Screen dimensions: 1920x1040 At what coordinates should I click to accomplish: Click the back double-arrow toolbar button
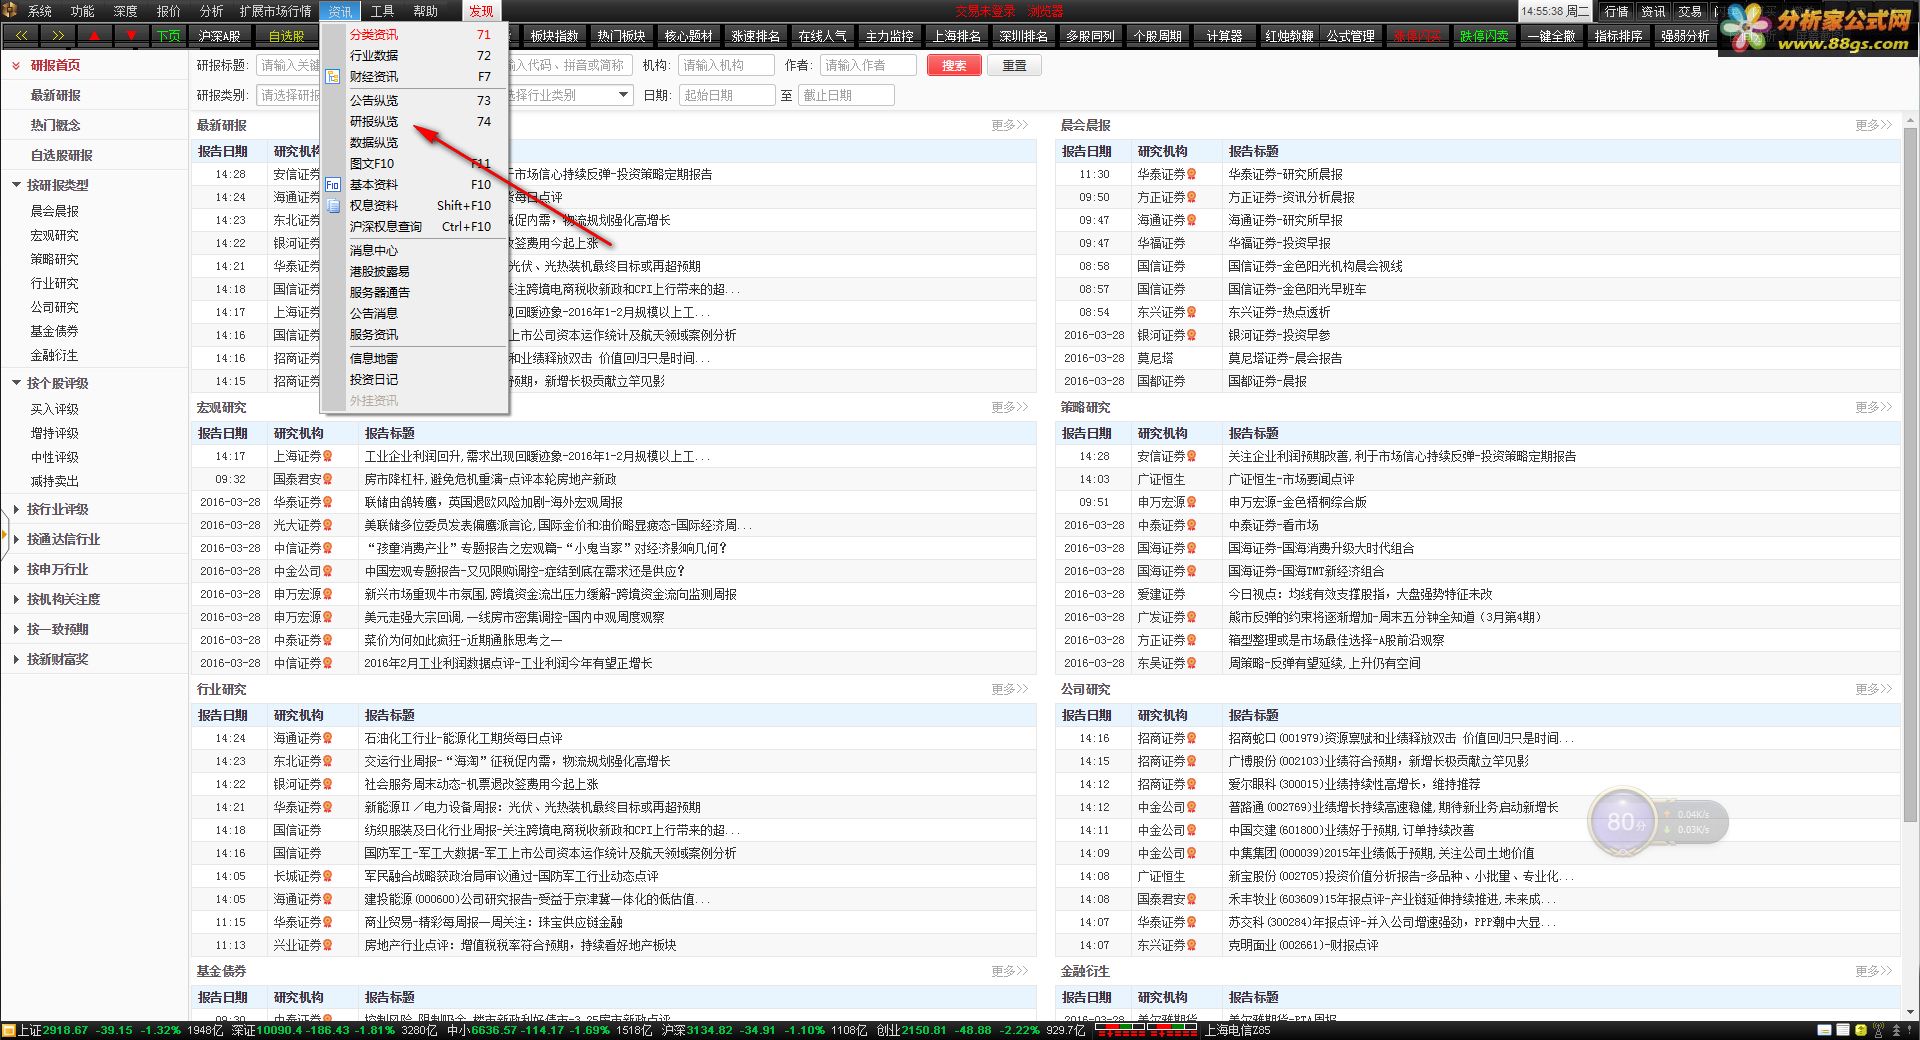pyautogui.click(x=22, y=35)
